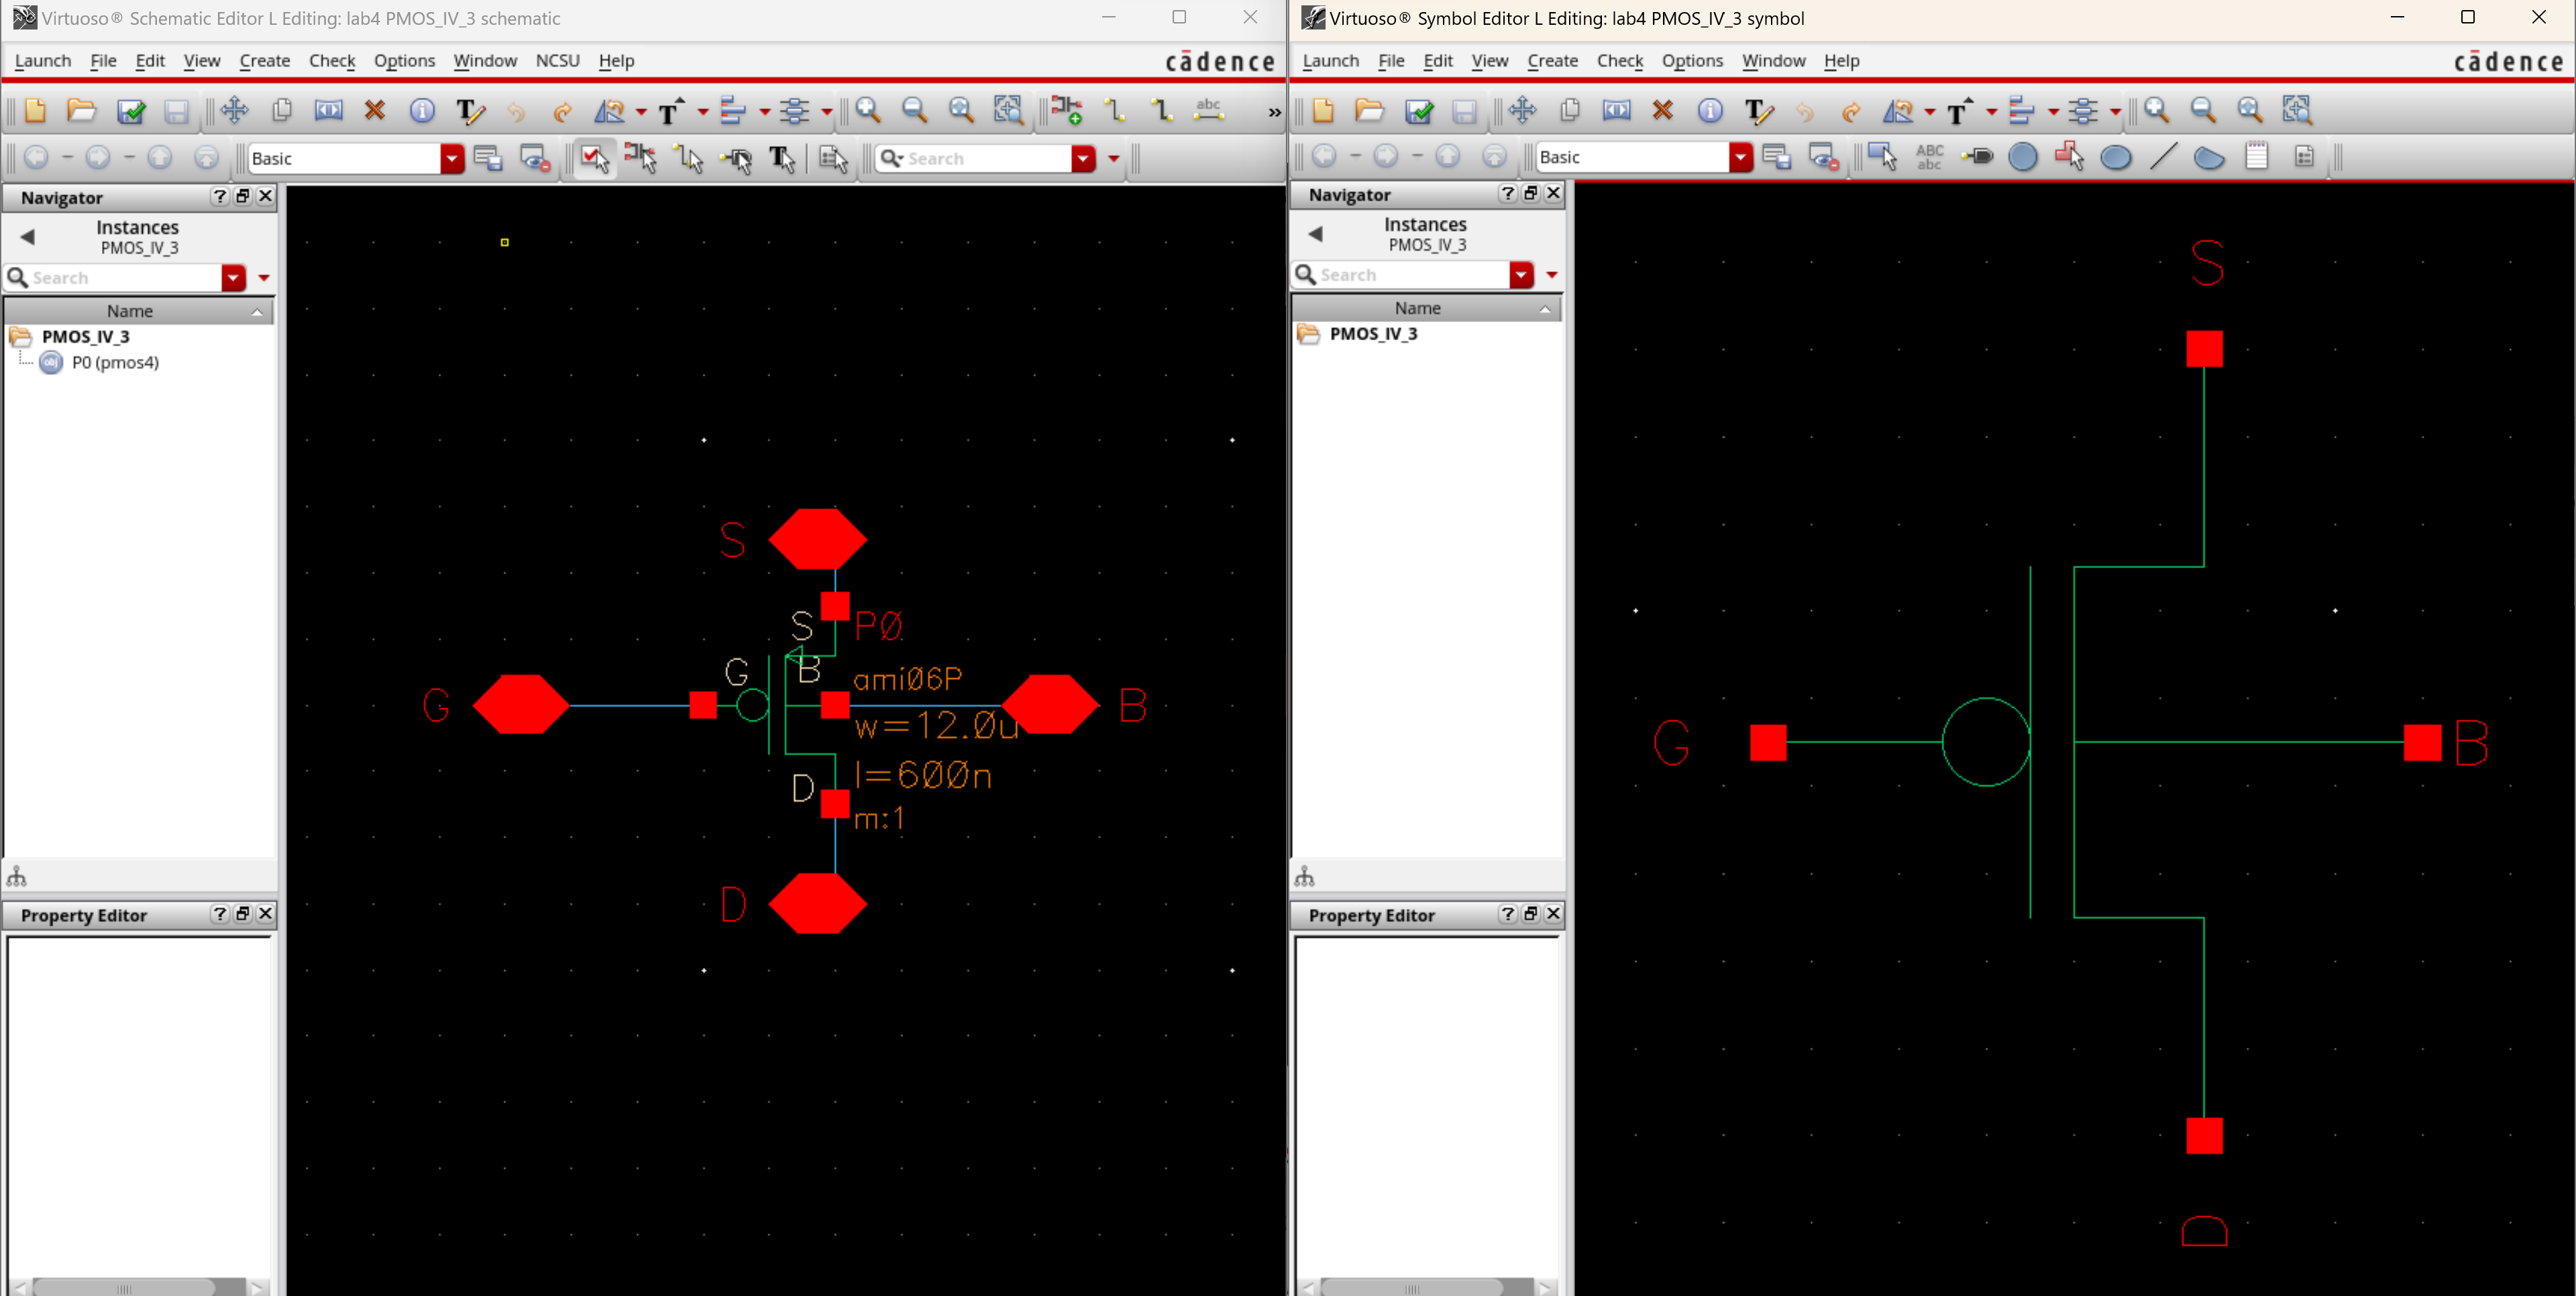Select the circle shape tool in Symbol Editor
Screen dimensions: 2576x1296
[2022, 157]
